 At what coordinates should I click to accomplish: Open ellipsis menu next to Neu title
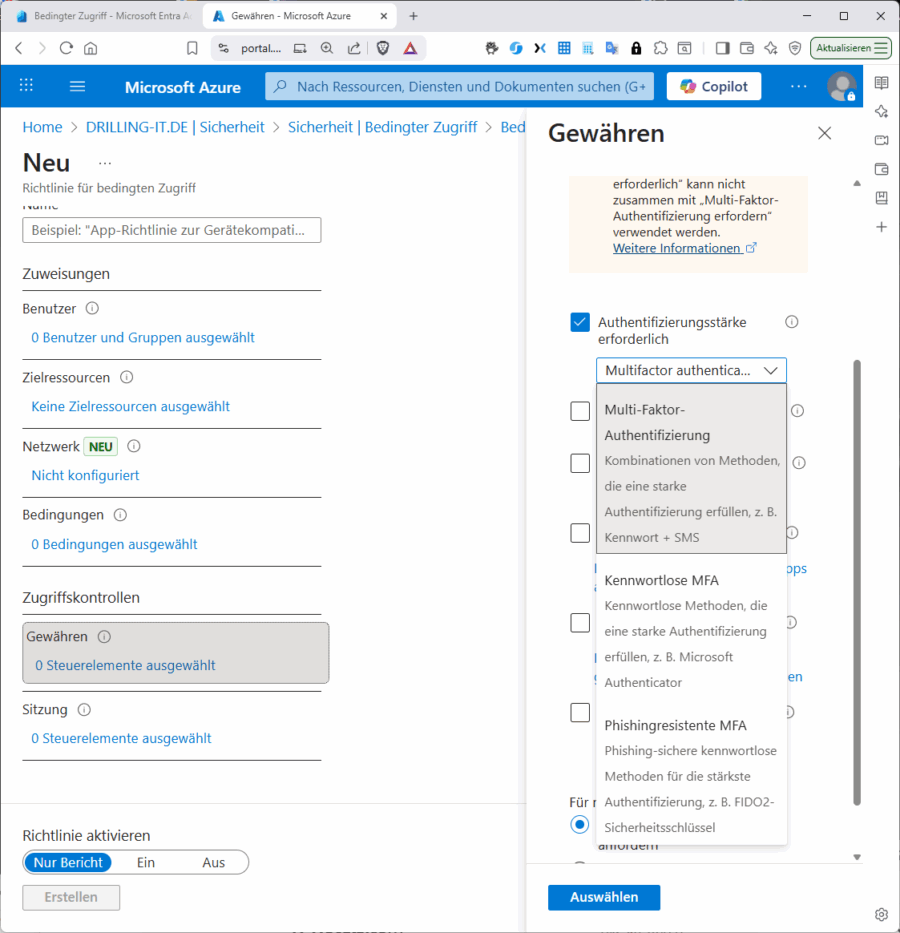(x=105, y=163)
